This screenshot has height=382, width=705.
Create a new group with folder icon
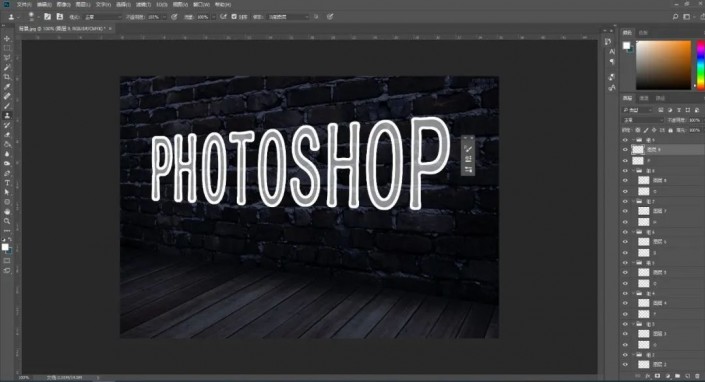pos(677,376)
